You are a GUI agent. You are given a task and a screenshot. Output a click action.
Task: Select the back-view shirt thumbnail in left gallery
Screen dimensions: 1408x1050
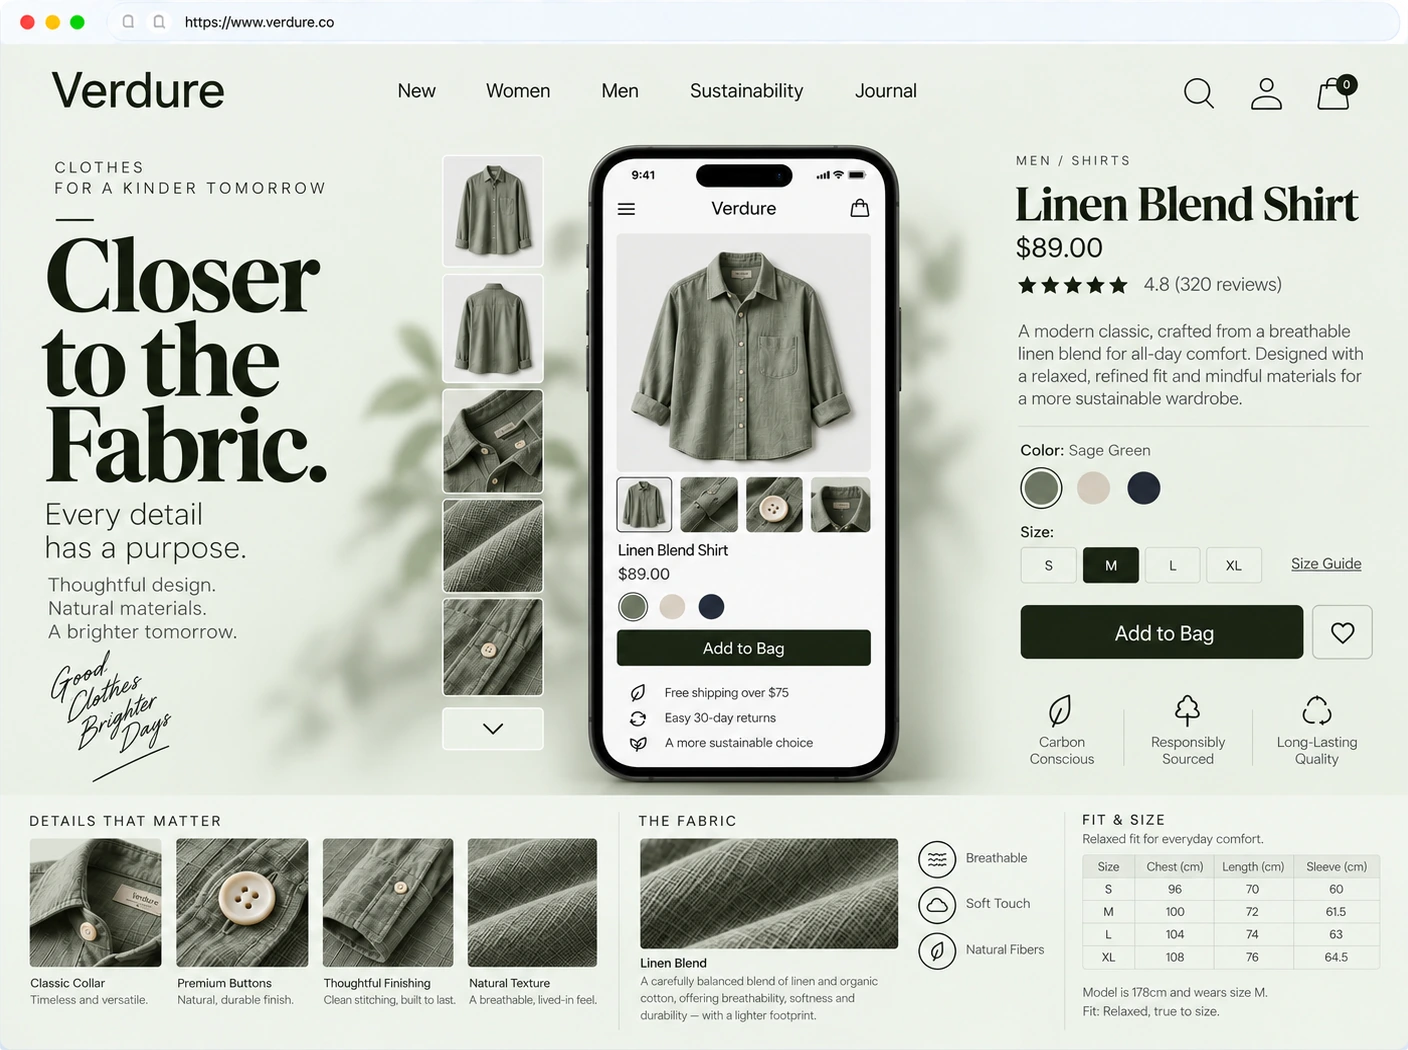coord(493,329)
